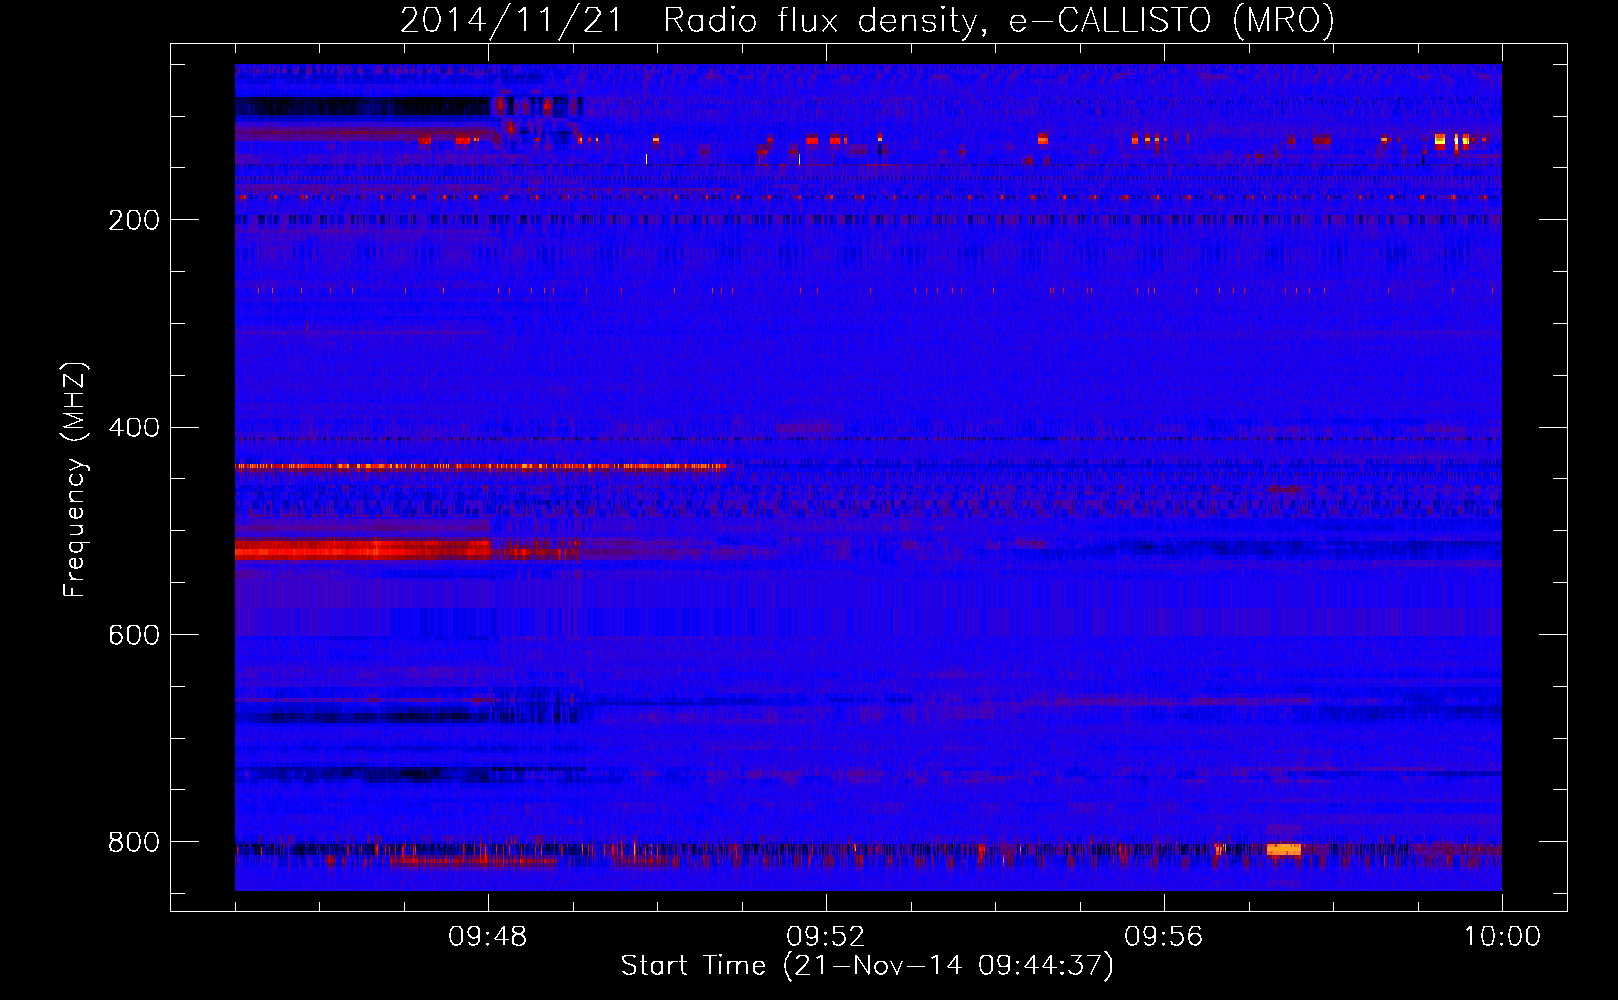Image resolution: width=1618 pixels, height=1000 pixels.
Task: Click the thick red band near 520 MHz
Action: tap(362, 549)
